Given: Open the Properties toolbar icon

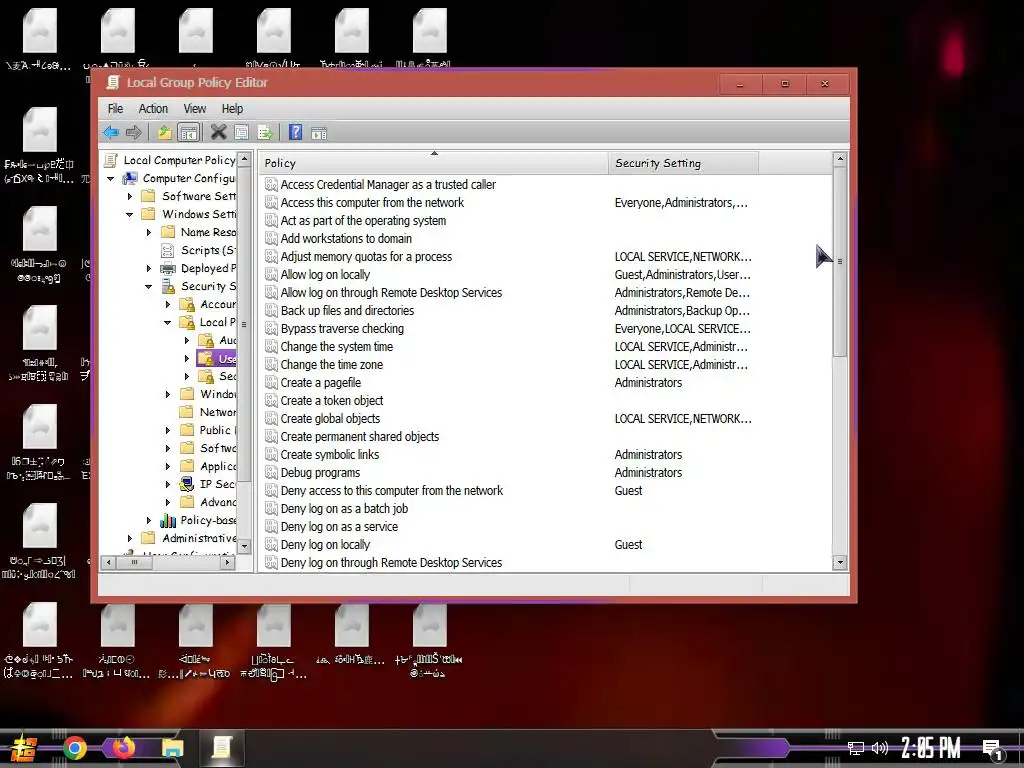Looking at the screenshot, I should tap(242, 133).
